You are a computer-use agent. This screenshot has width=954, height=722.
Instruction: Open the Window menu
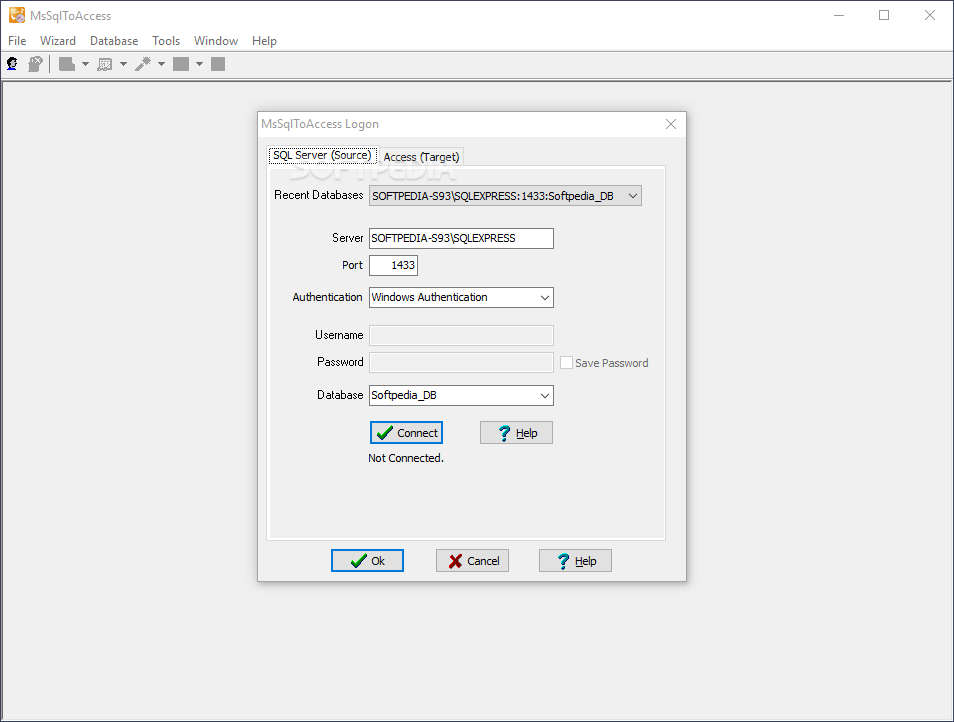[x=216, y=41]
